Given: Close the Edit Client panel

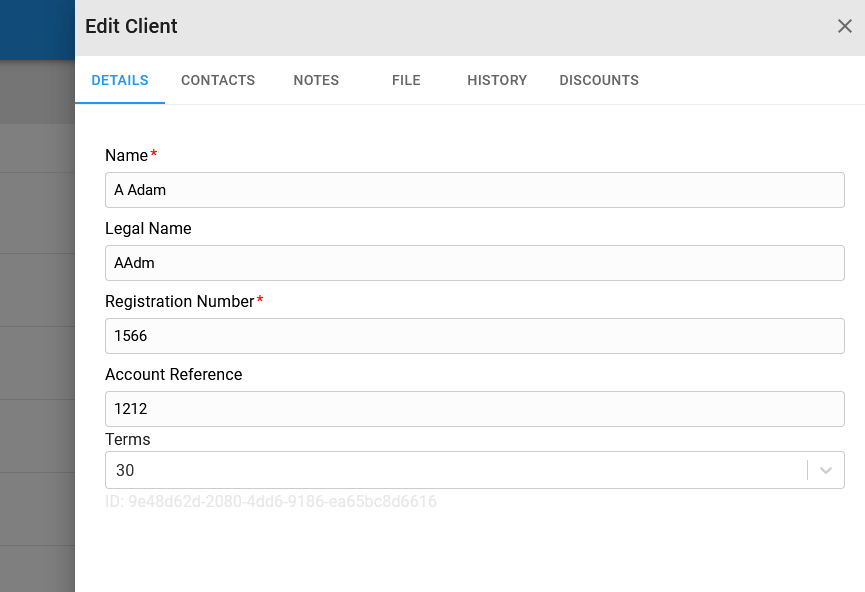Looking at the screenshot, I should [845, 26].
